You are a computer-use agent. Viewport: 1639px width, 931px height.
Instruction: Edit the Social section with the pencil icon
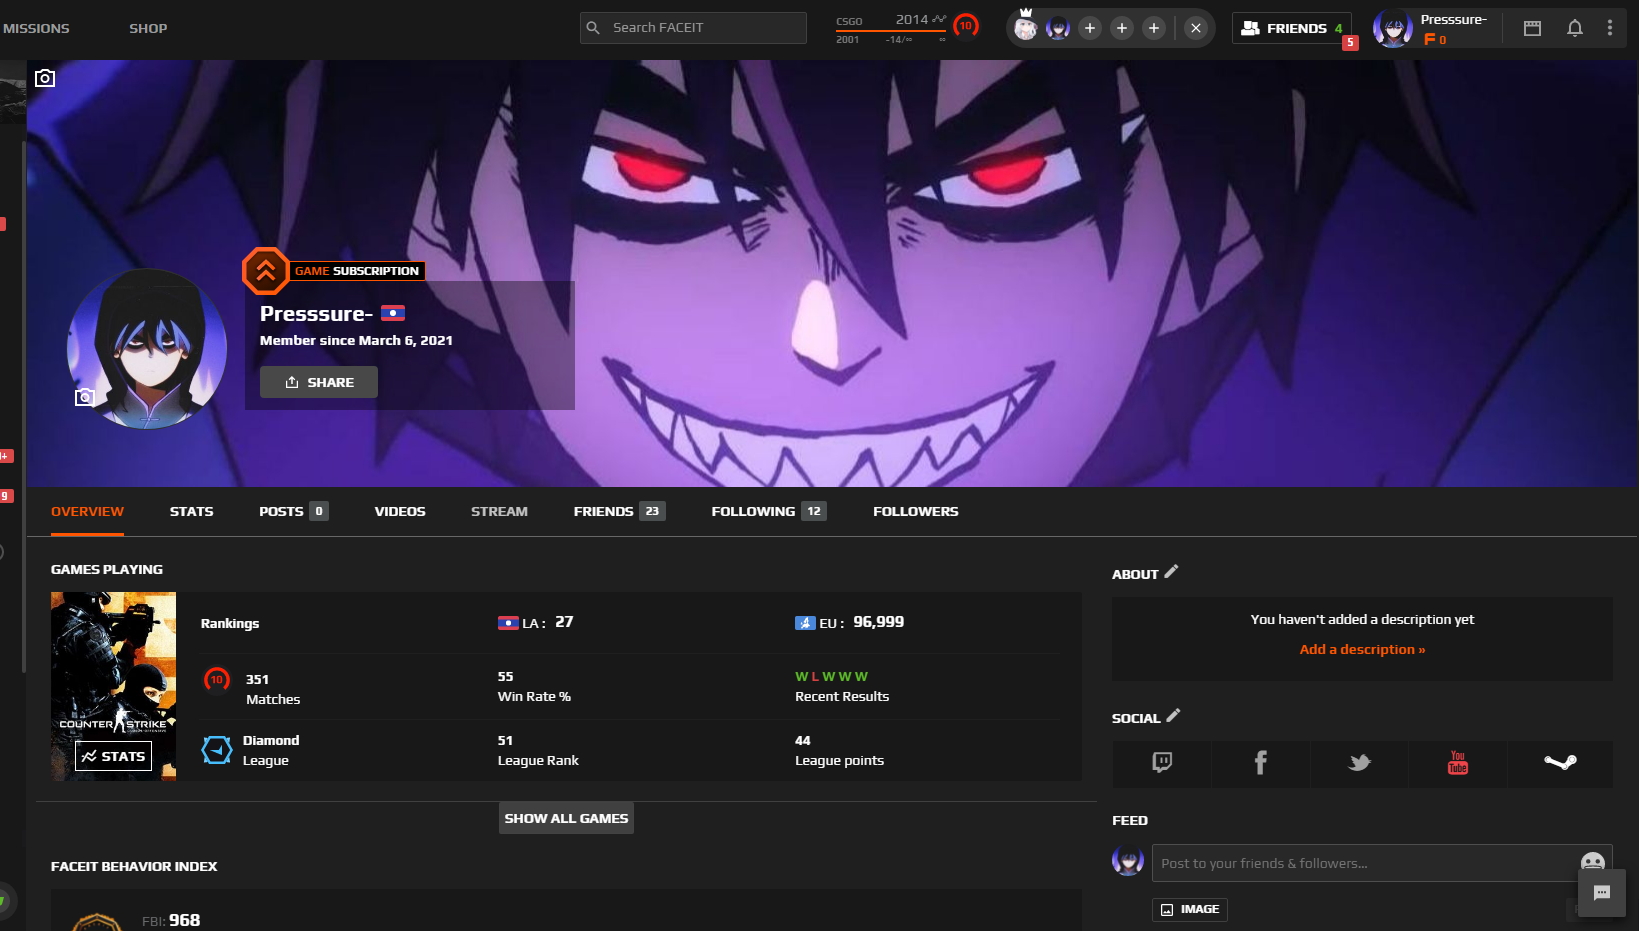tap(1174, 715)
